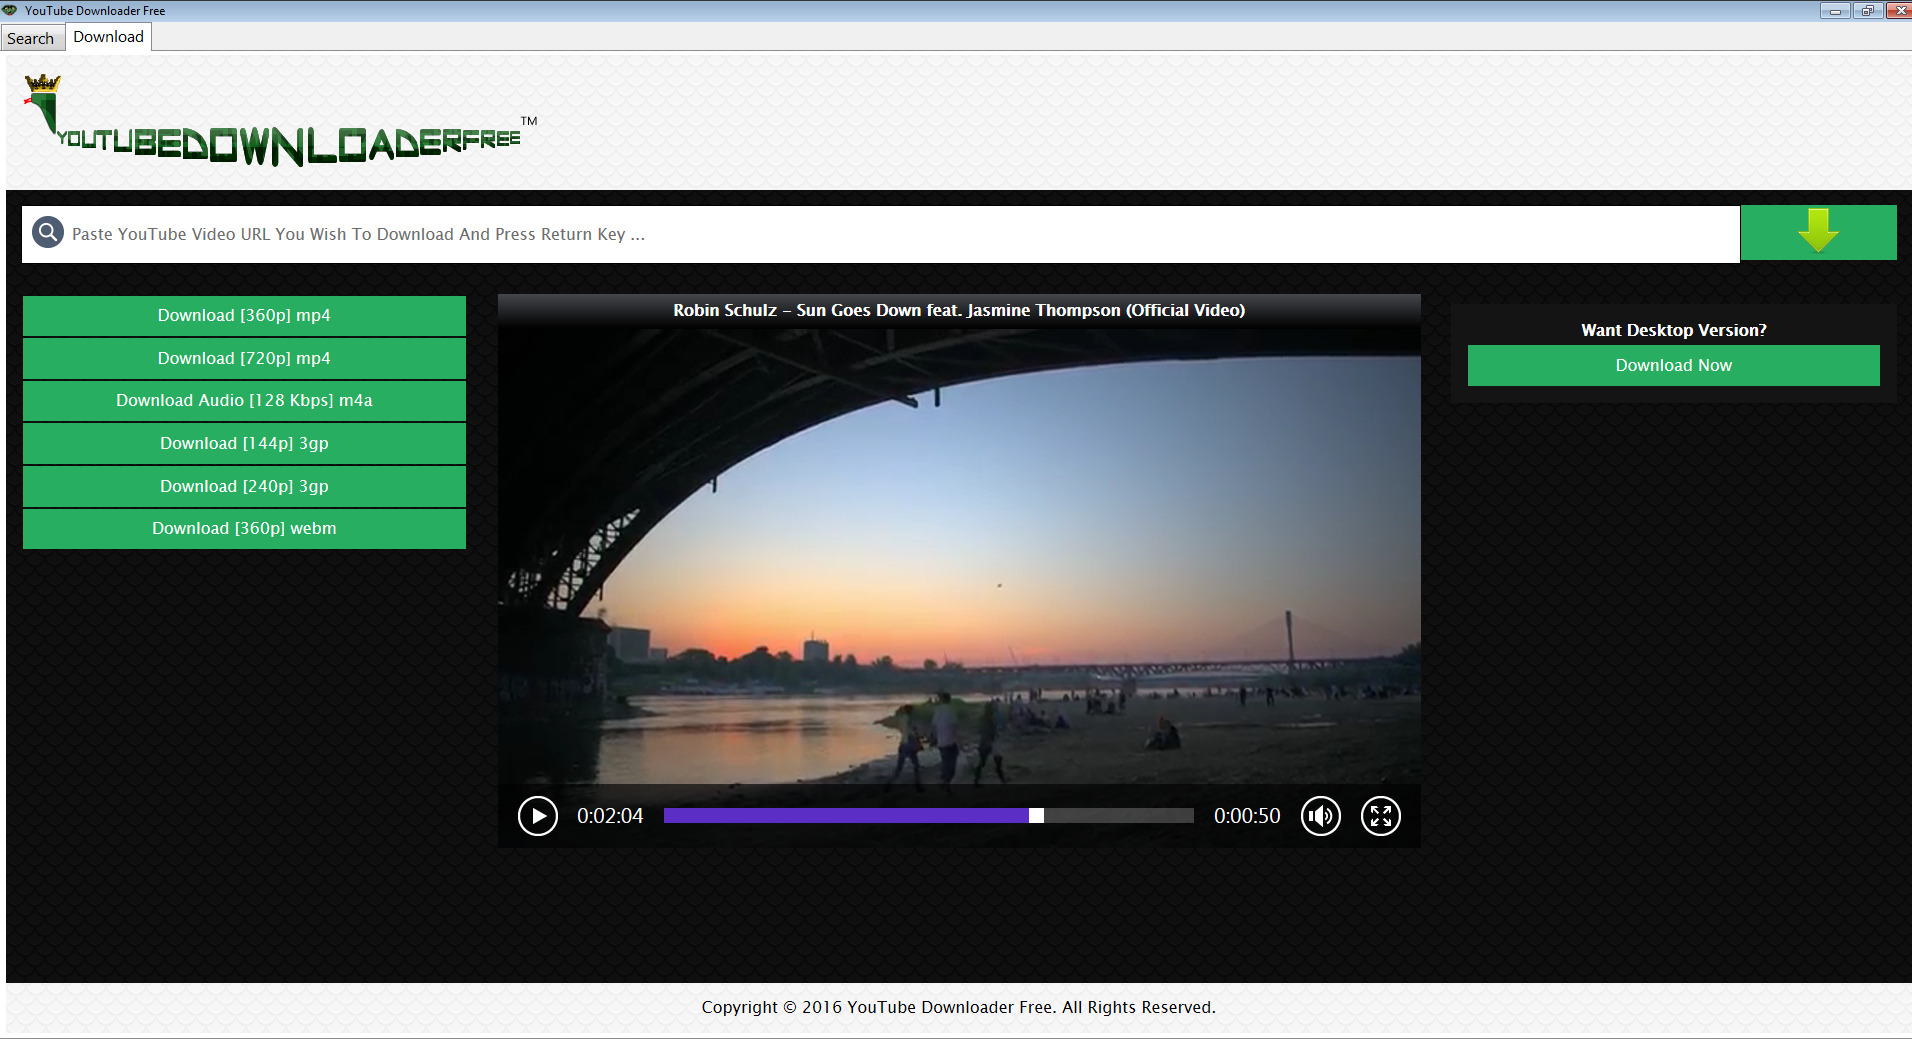
Task: Click Download [240p] 3gp button
Action: point(244,486)
